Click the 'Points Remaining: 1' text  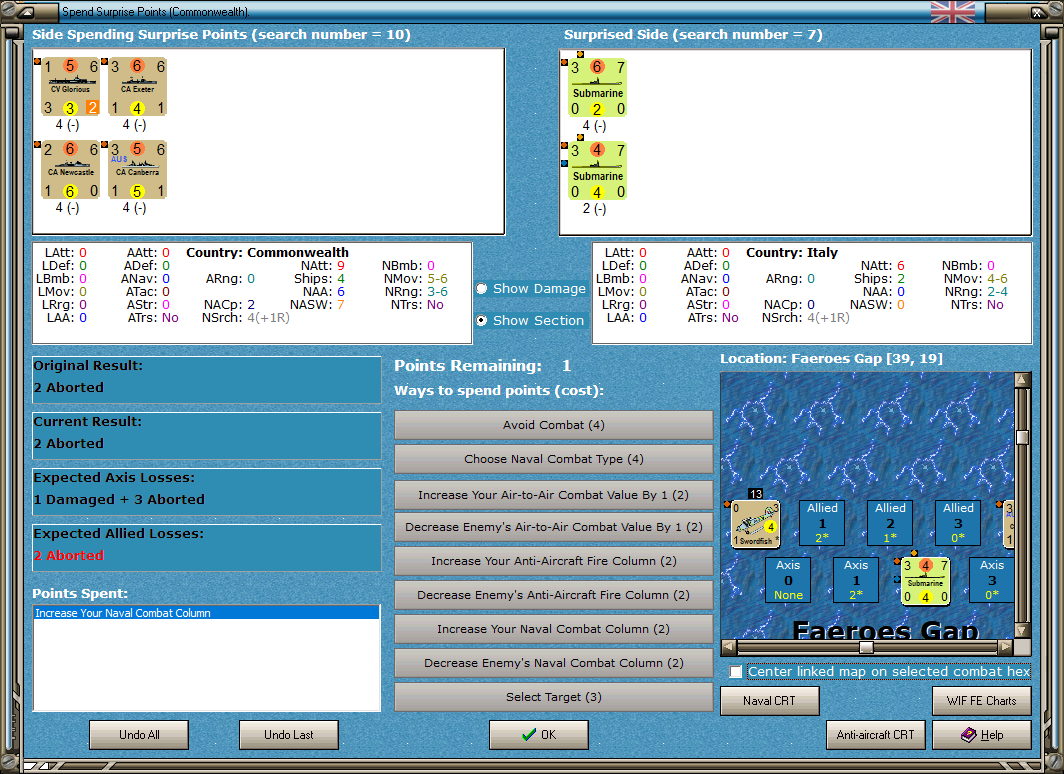point(482,366)
